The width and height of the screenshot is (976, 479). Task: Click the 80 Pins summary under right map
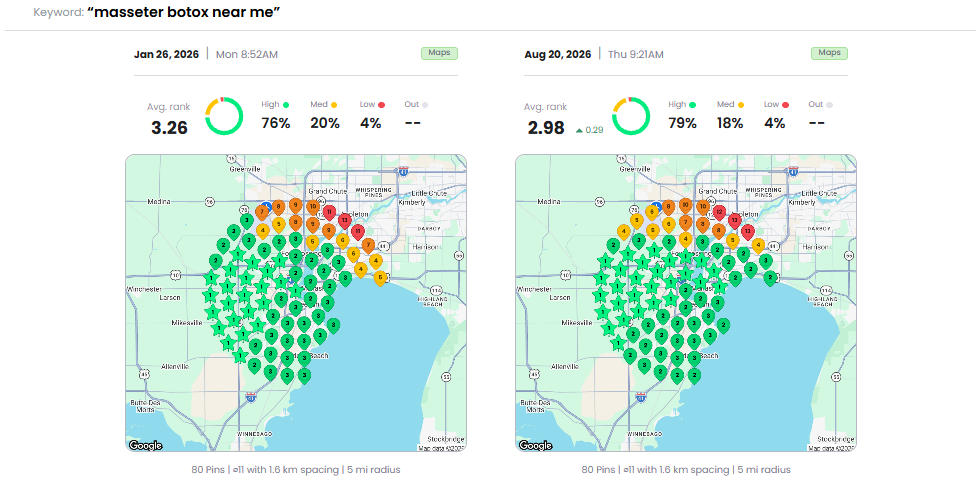click(x=686, y=470)
